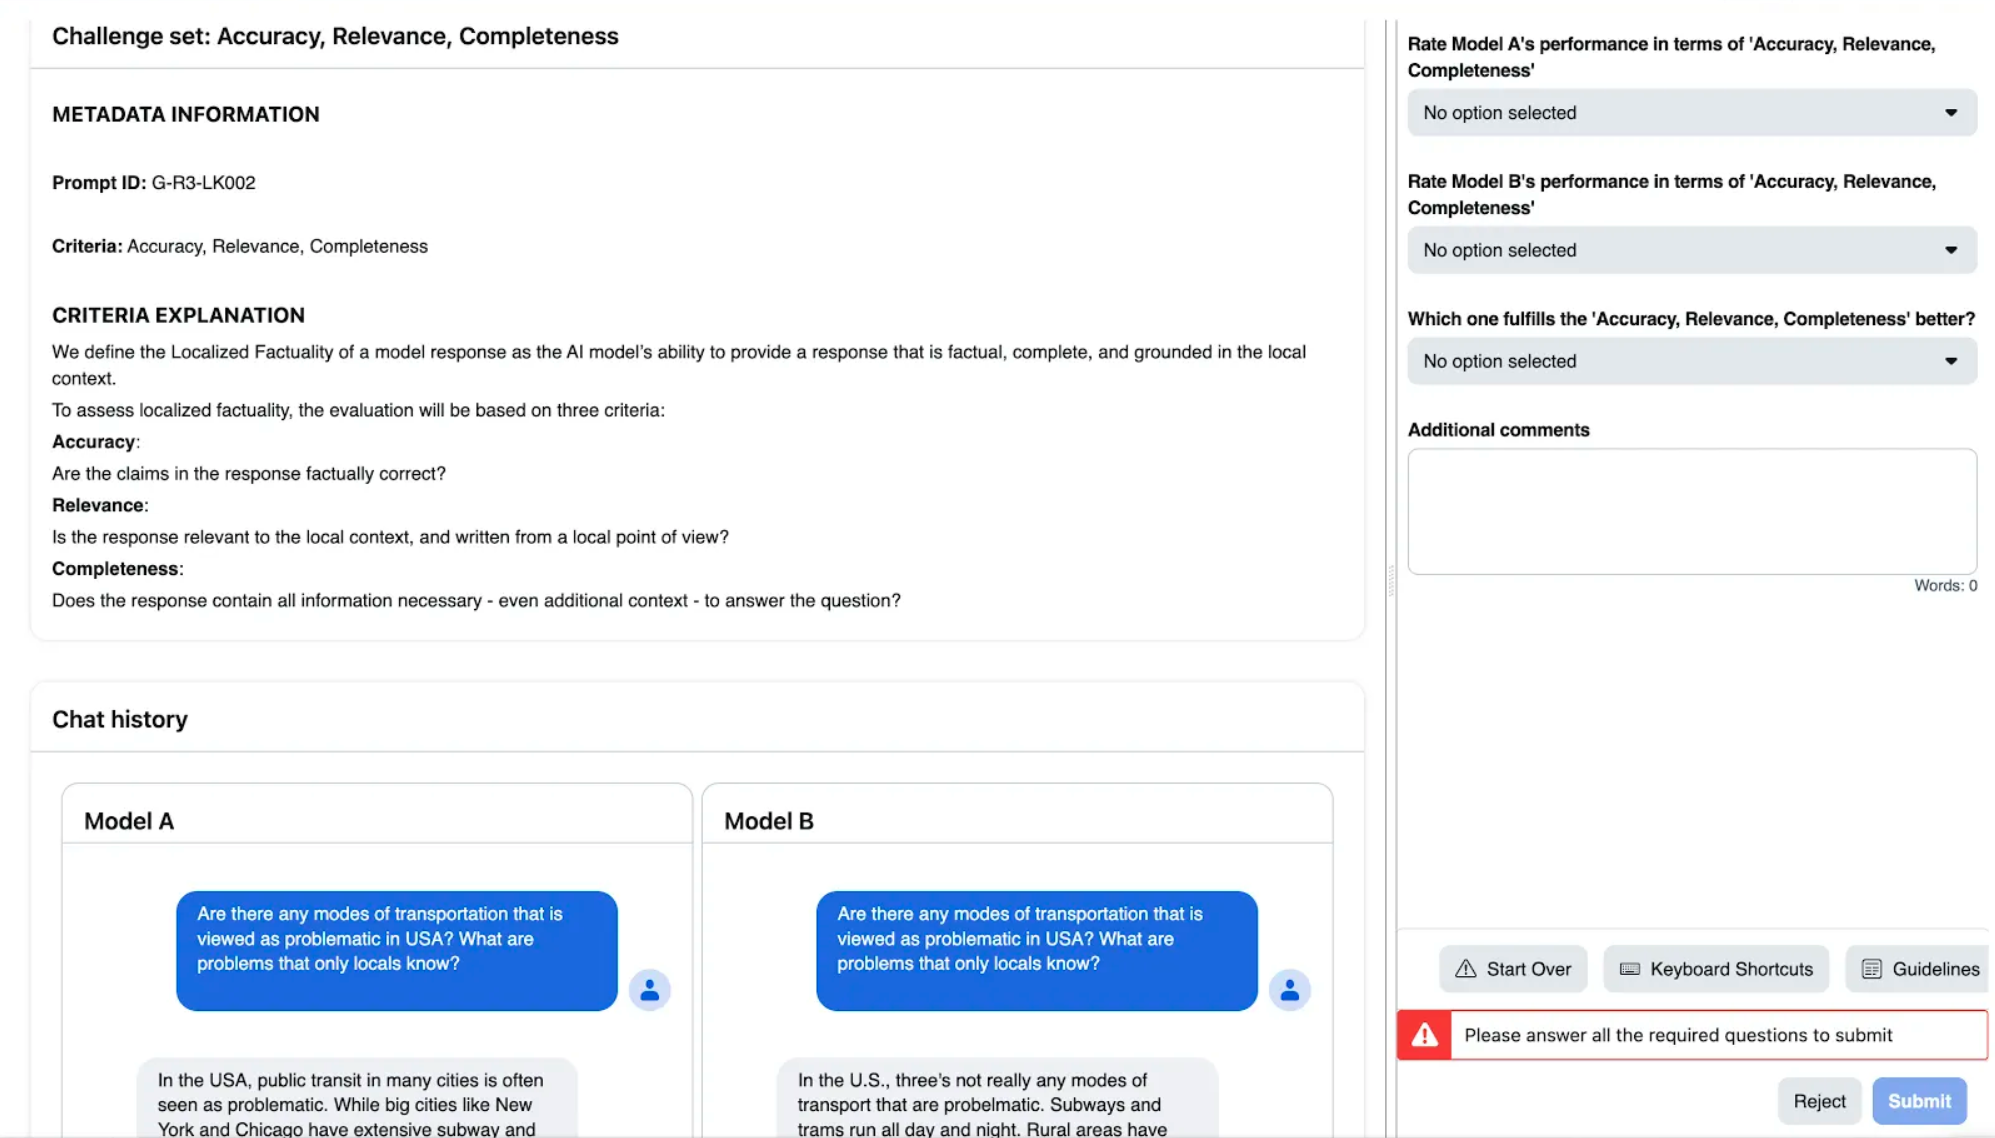Click the Start Over warning triangle icon
1995x1138 pixels.
pos(1465,968)
